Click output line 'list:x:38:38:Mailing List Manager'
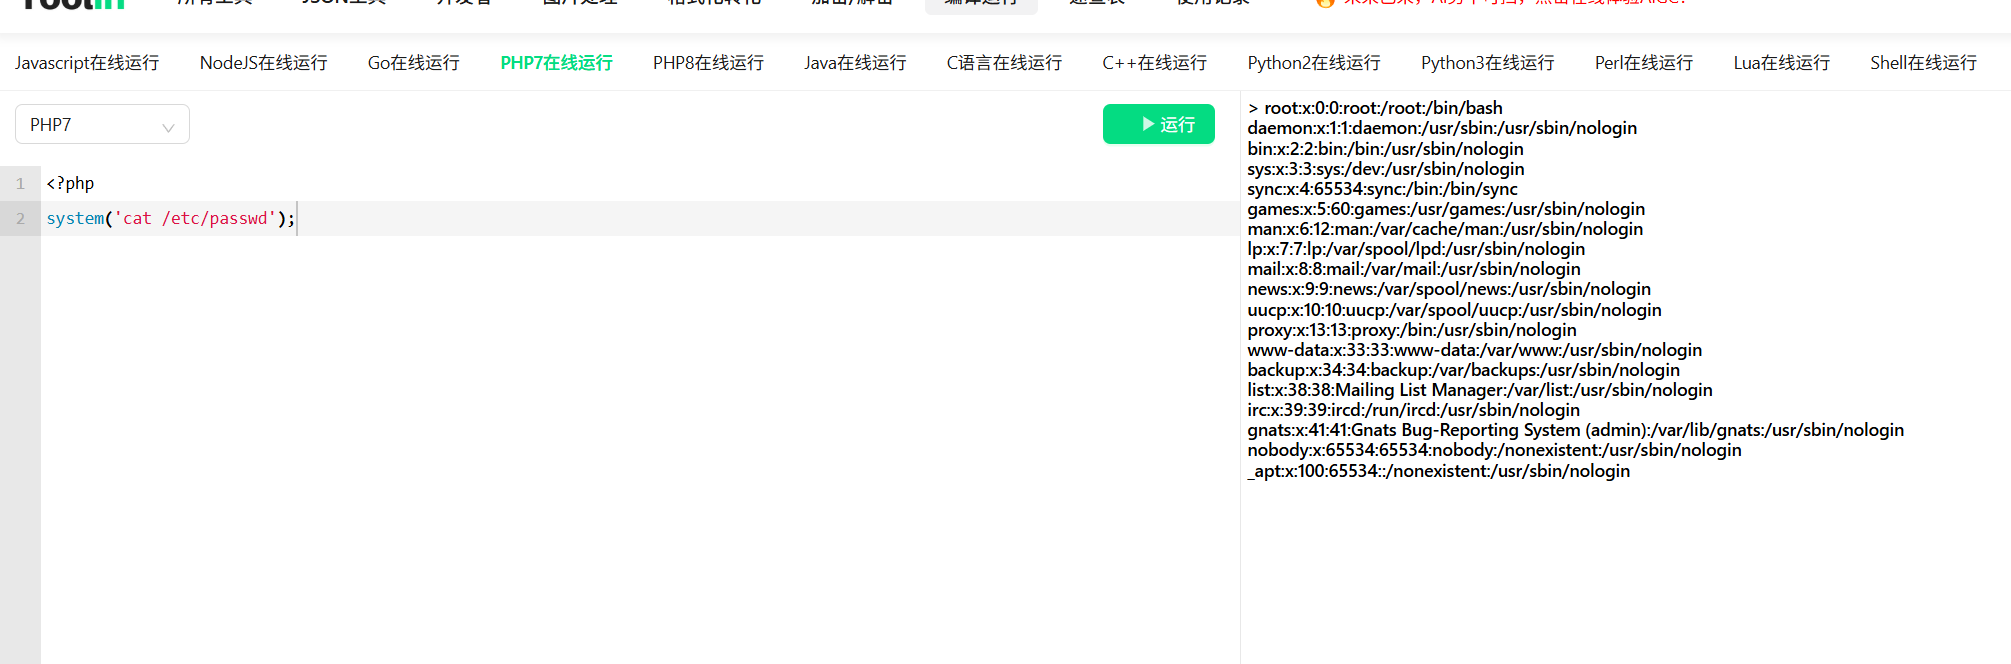The image size is (2011, 664). [1480, 390]
